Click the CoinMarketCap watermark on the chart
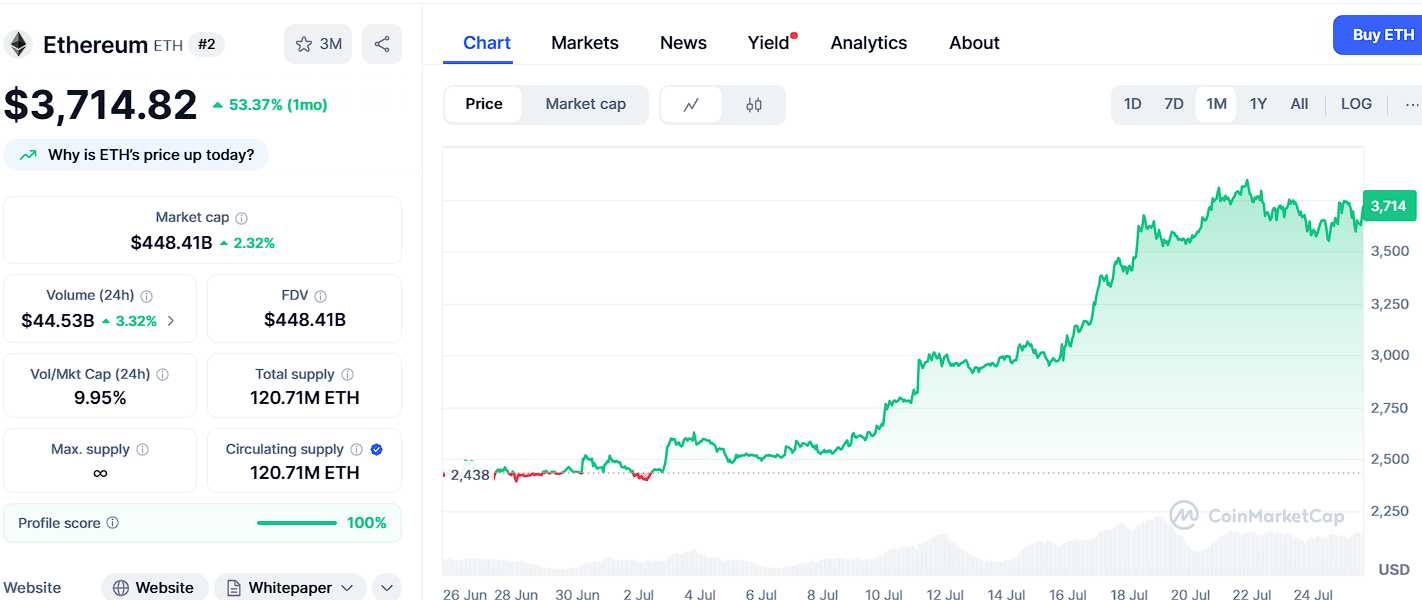 click(x=1258, y=516)
